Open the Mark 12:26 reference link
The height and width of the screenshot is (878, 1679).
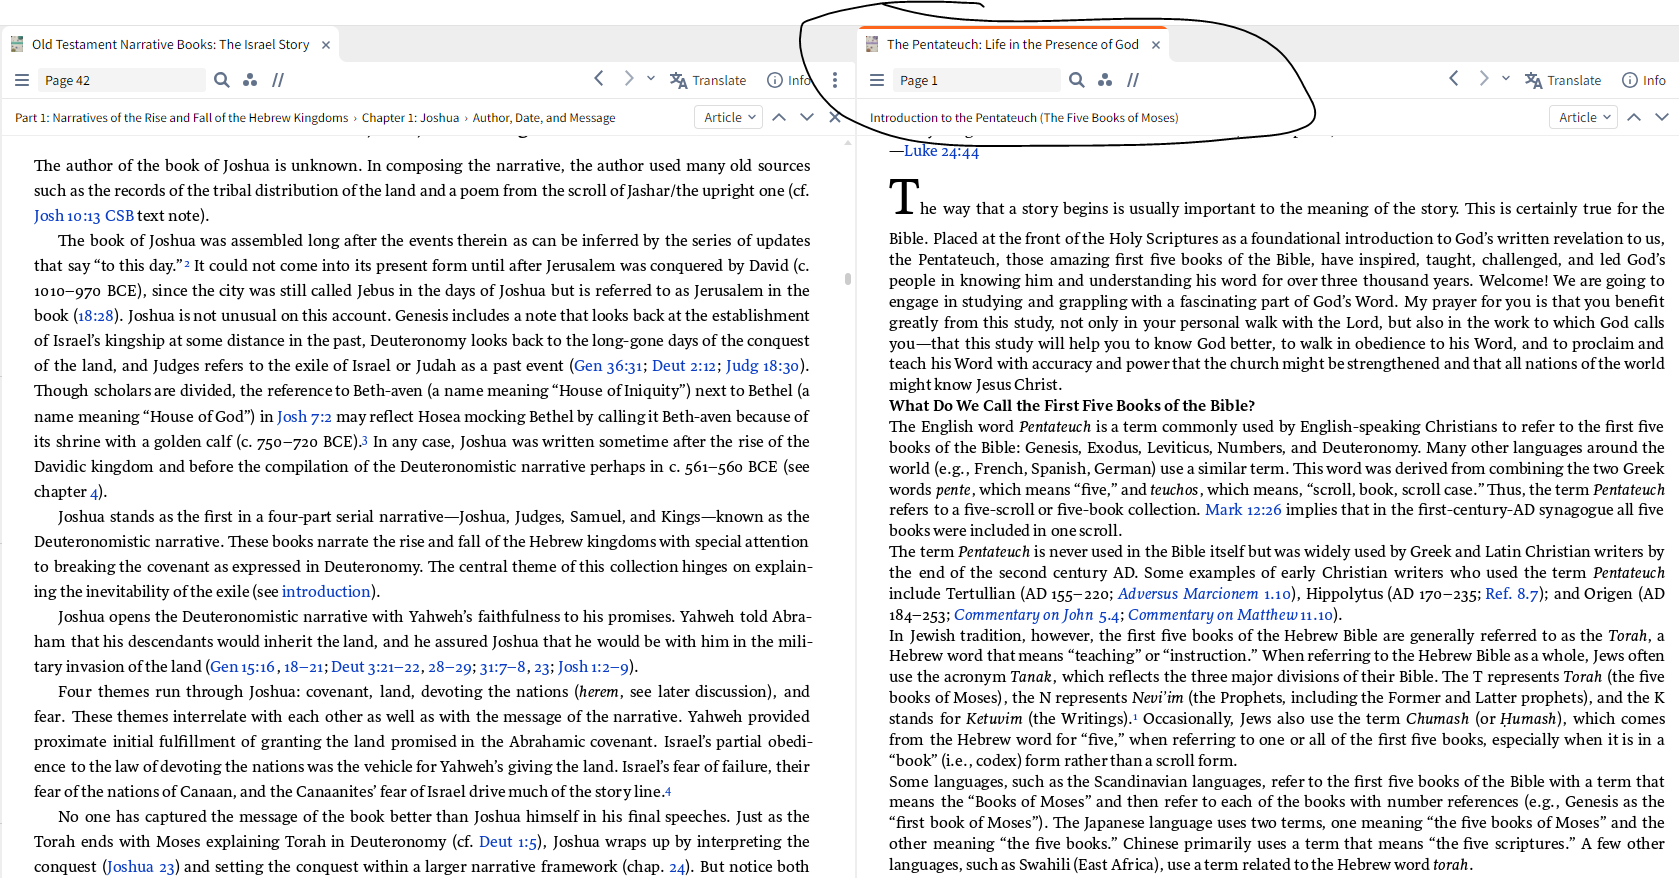(x=1243, y=510)
